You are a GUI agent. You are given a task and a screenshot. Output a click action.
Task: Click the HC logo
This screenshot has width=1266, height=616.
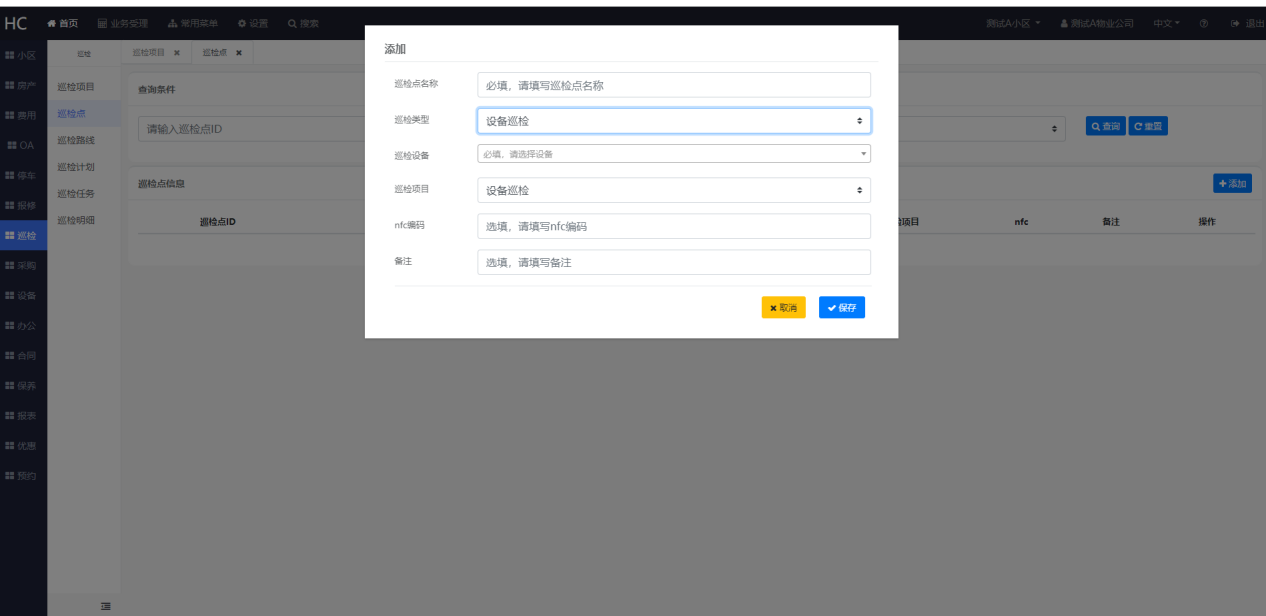pos(16,23)
